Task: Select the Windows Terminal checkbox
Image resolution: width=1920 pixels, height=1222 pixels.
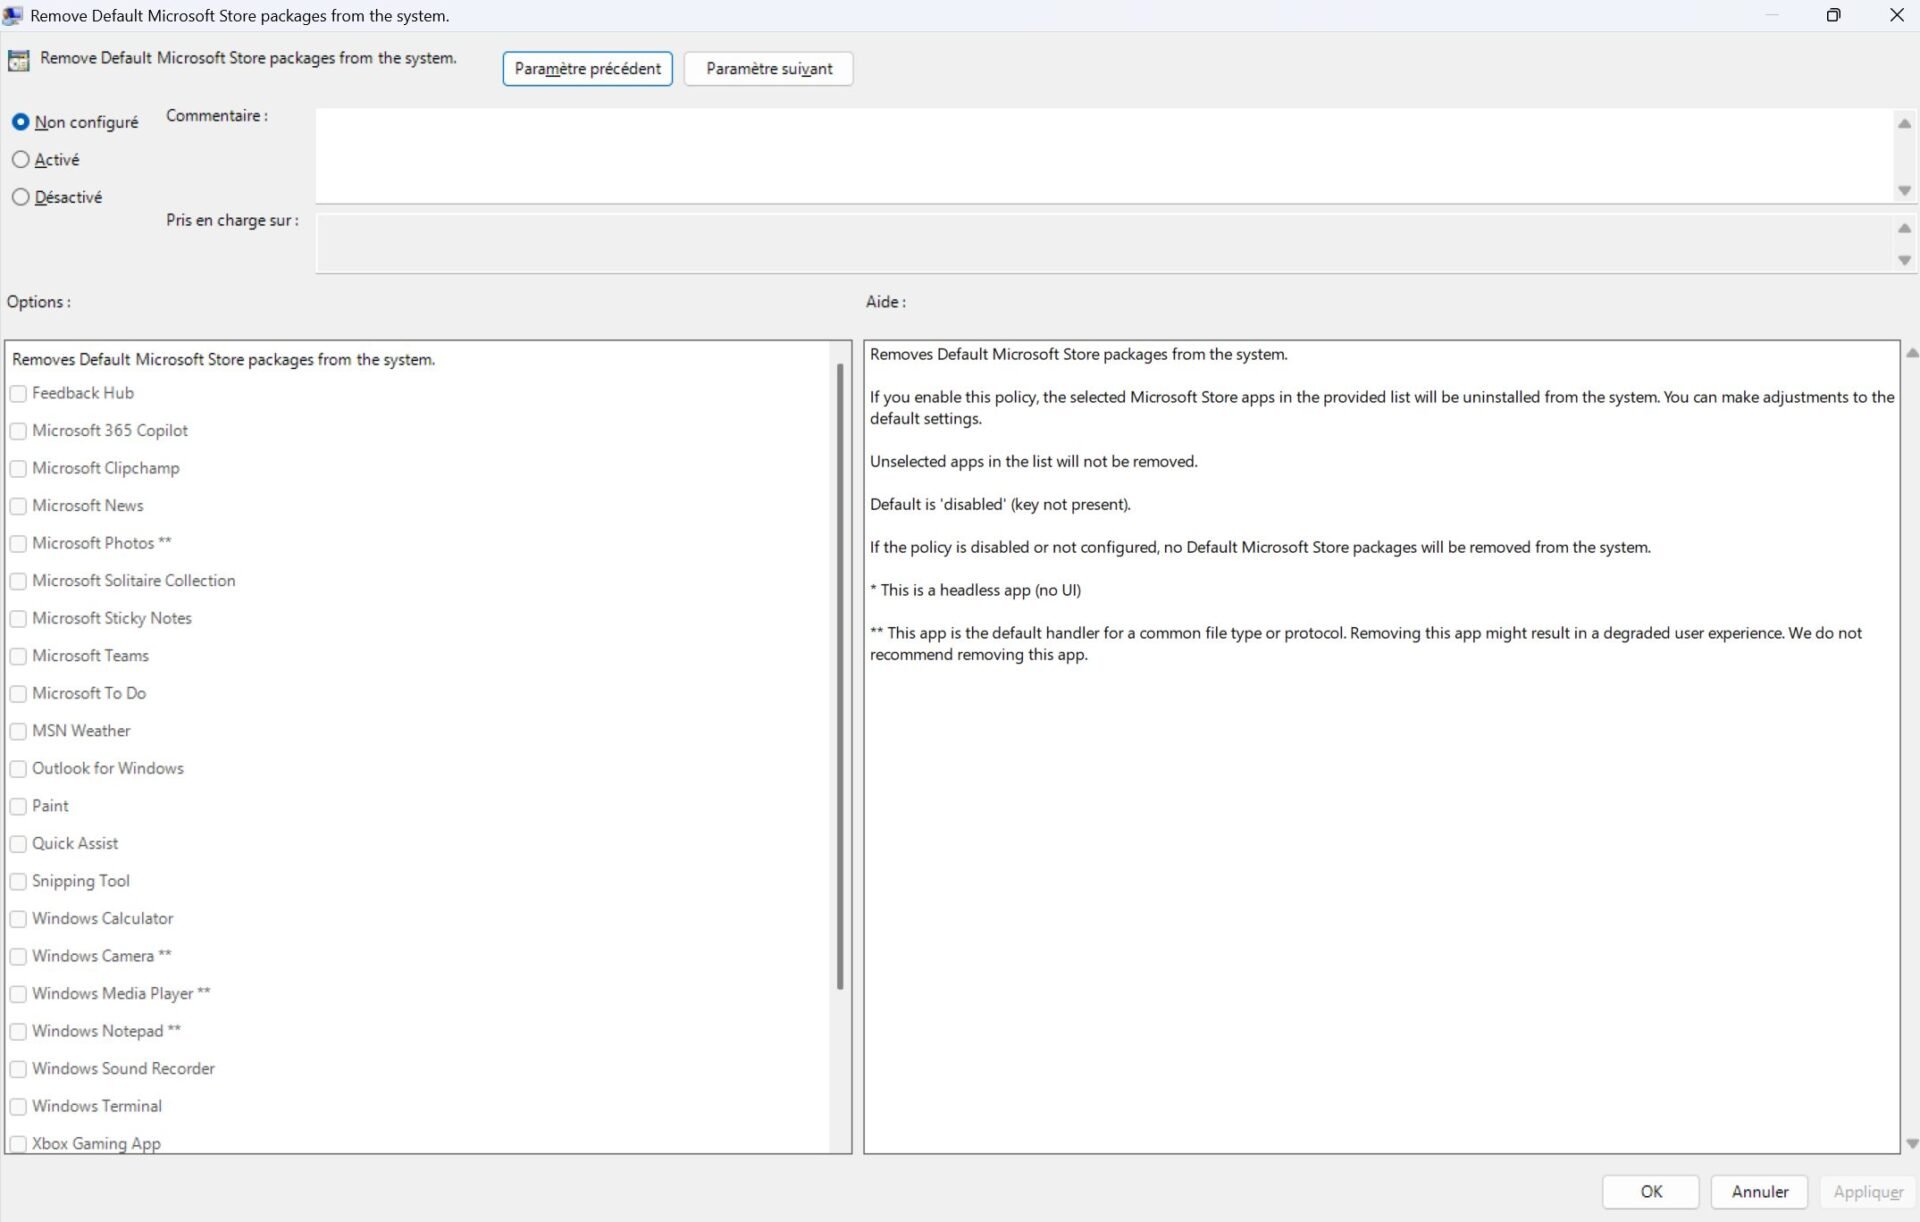Action: pyautogui.click(x=18, y=1106)
